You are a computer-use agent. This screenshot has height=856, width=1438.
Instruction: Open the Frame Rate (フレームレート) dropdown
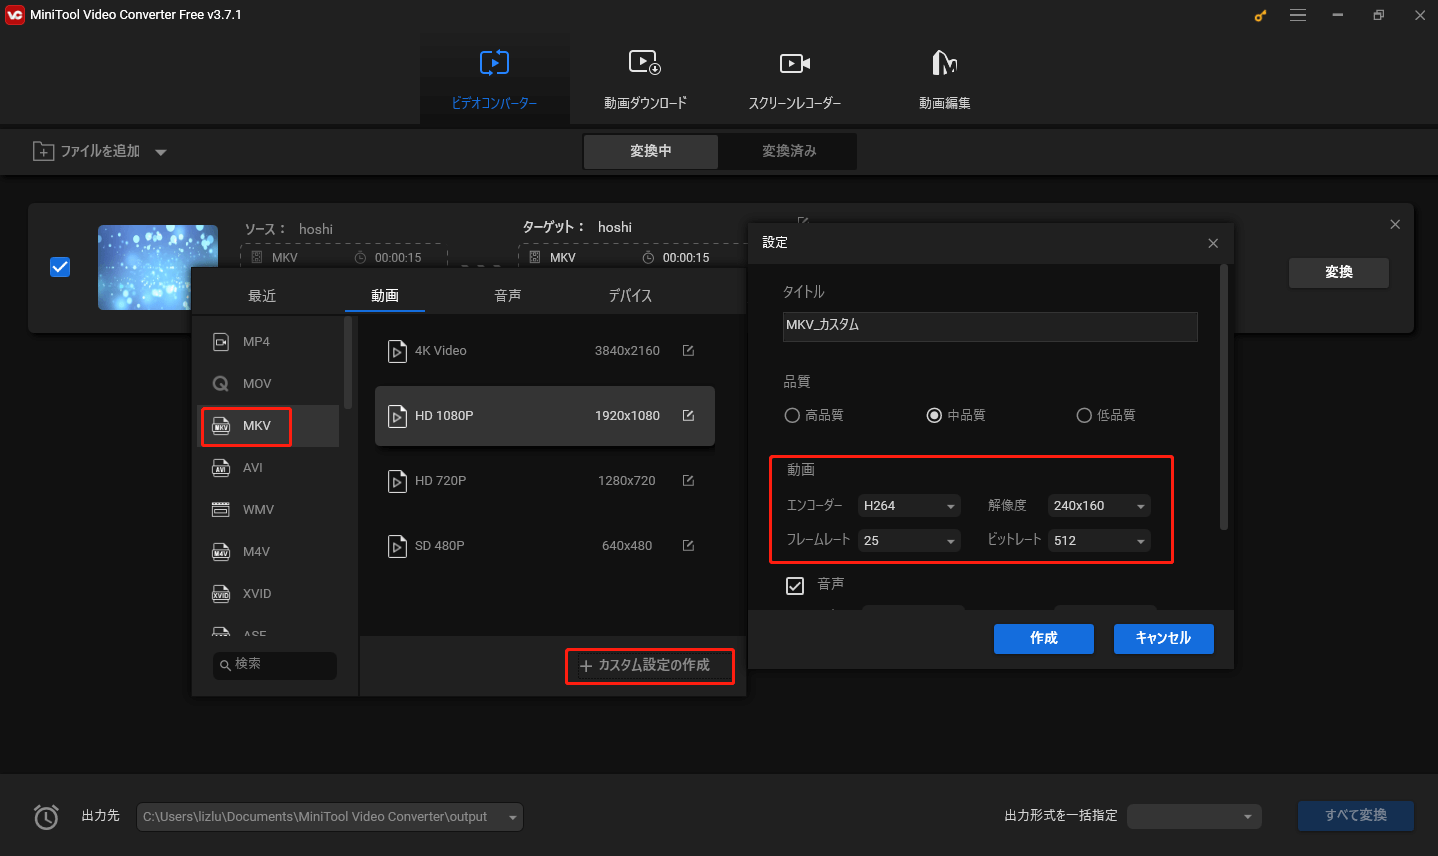910,541
